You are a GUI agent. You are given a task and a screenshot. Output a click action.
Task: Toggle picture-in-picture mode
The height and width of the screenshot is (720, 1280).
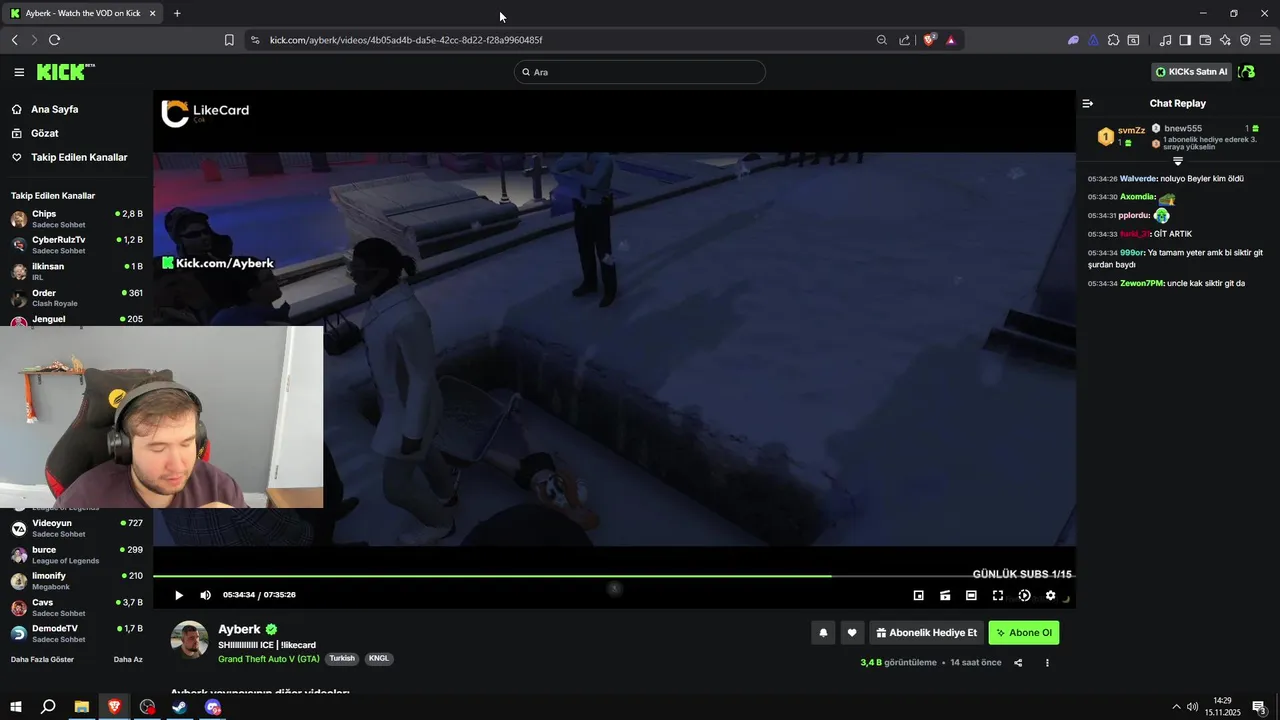point(919,595)
